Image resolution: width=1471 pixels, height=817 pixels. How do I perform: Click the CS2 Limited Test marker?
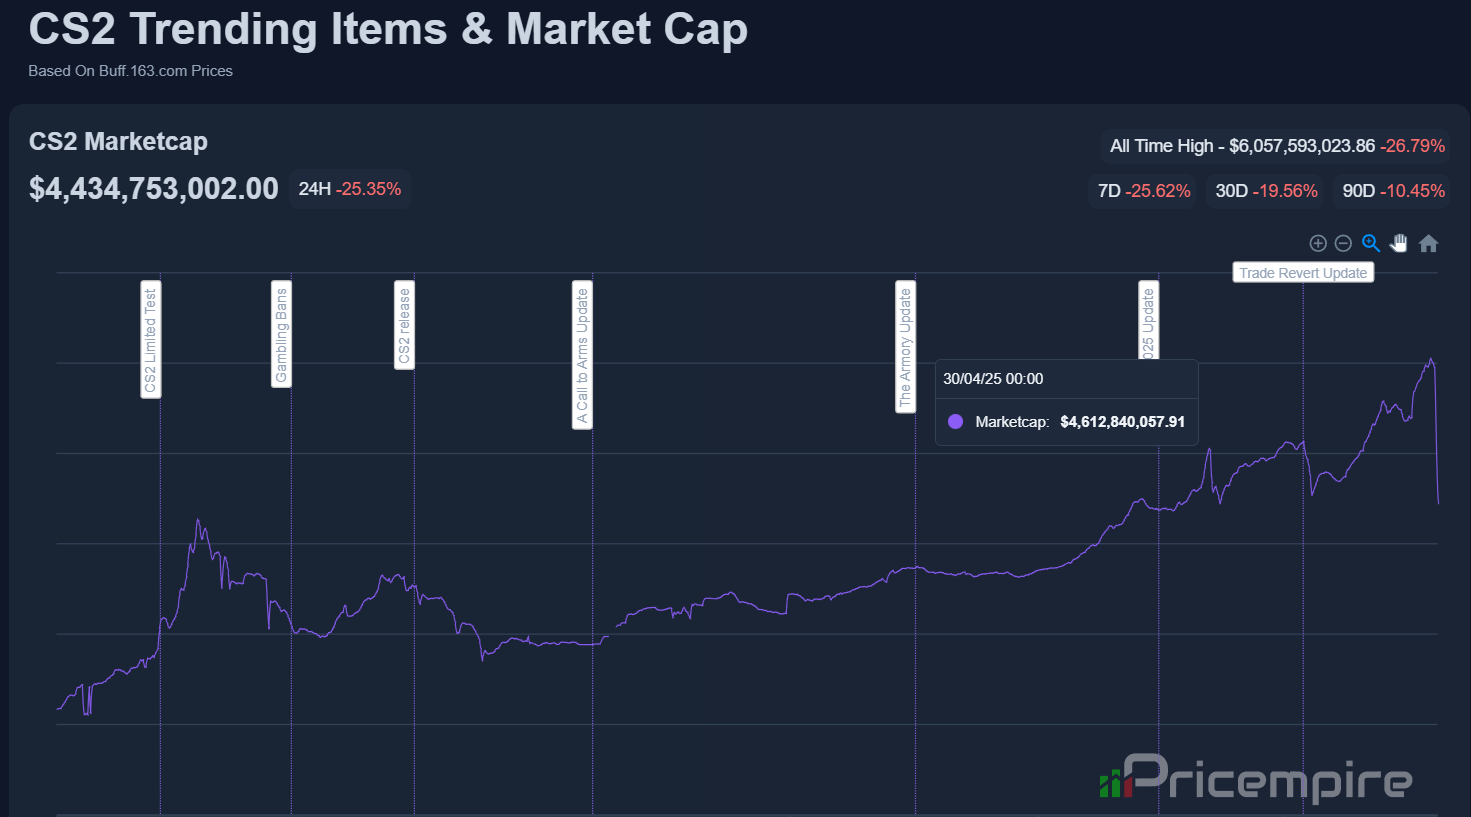point(150,340)
